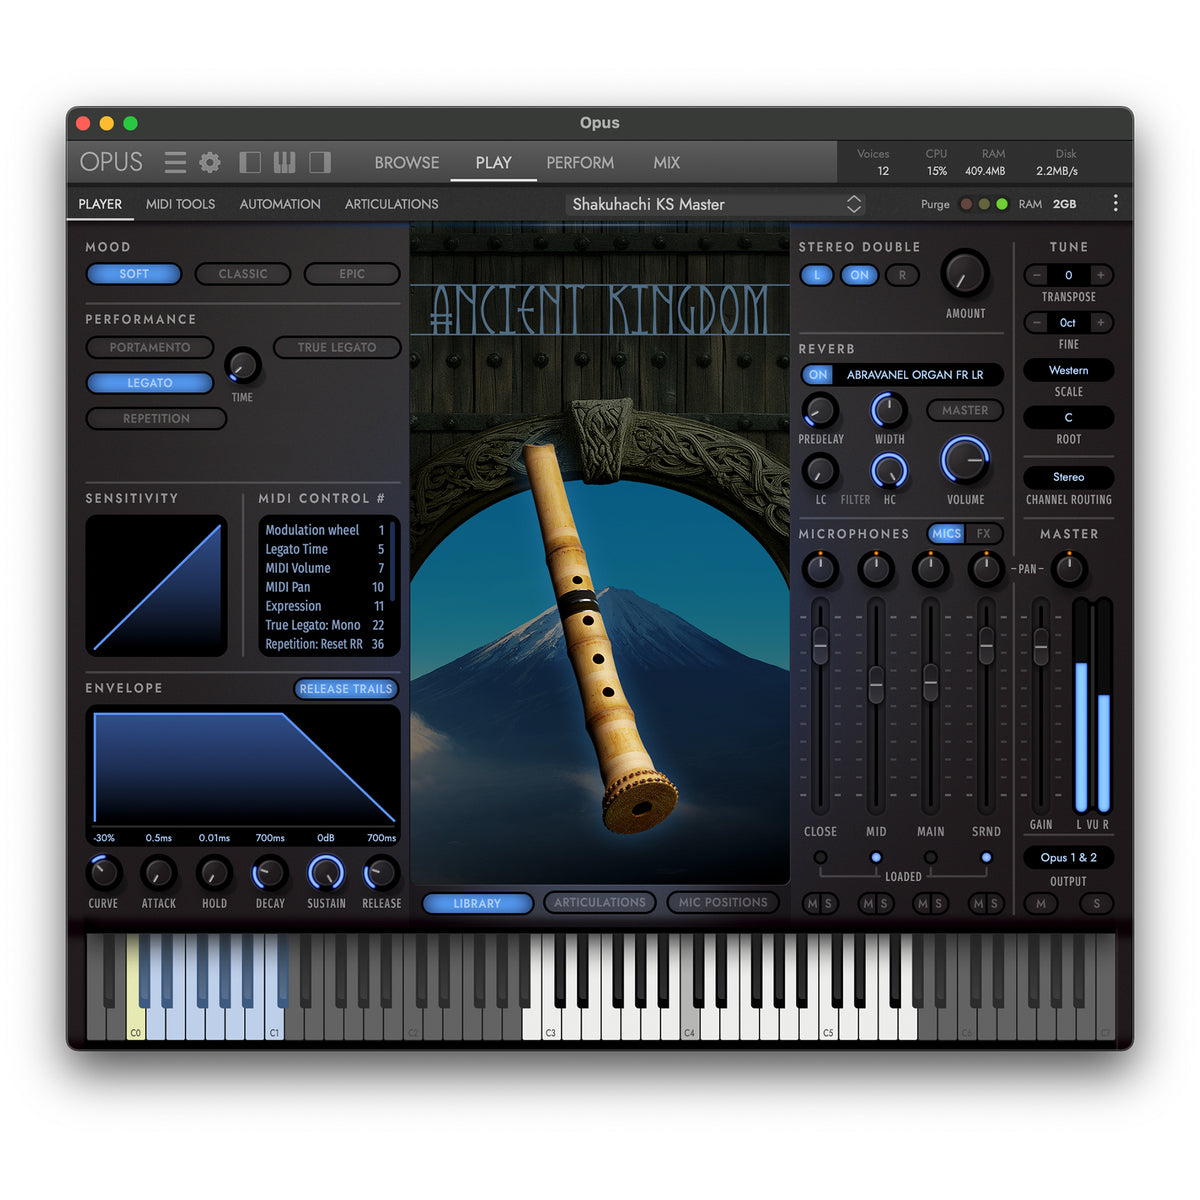Click the Sensitivity curve graph
Viewport: 1200px width, 1200px height.
(x=157, y=586)
